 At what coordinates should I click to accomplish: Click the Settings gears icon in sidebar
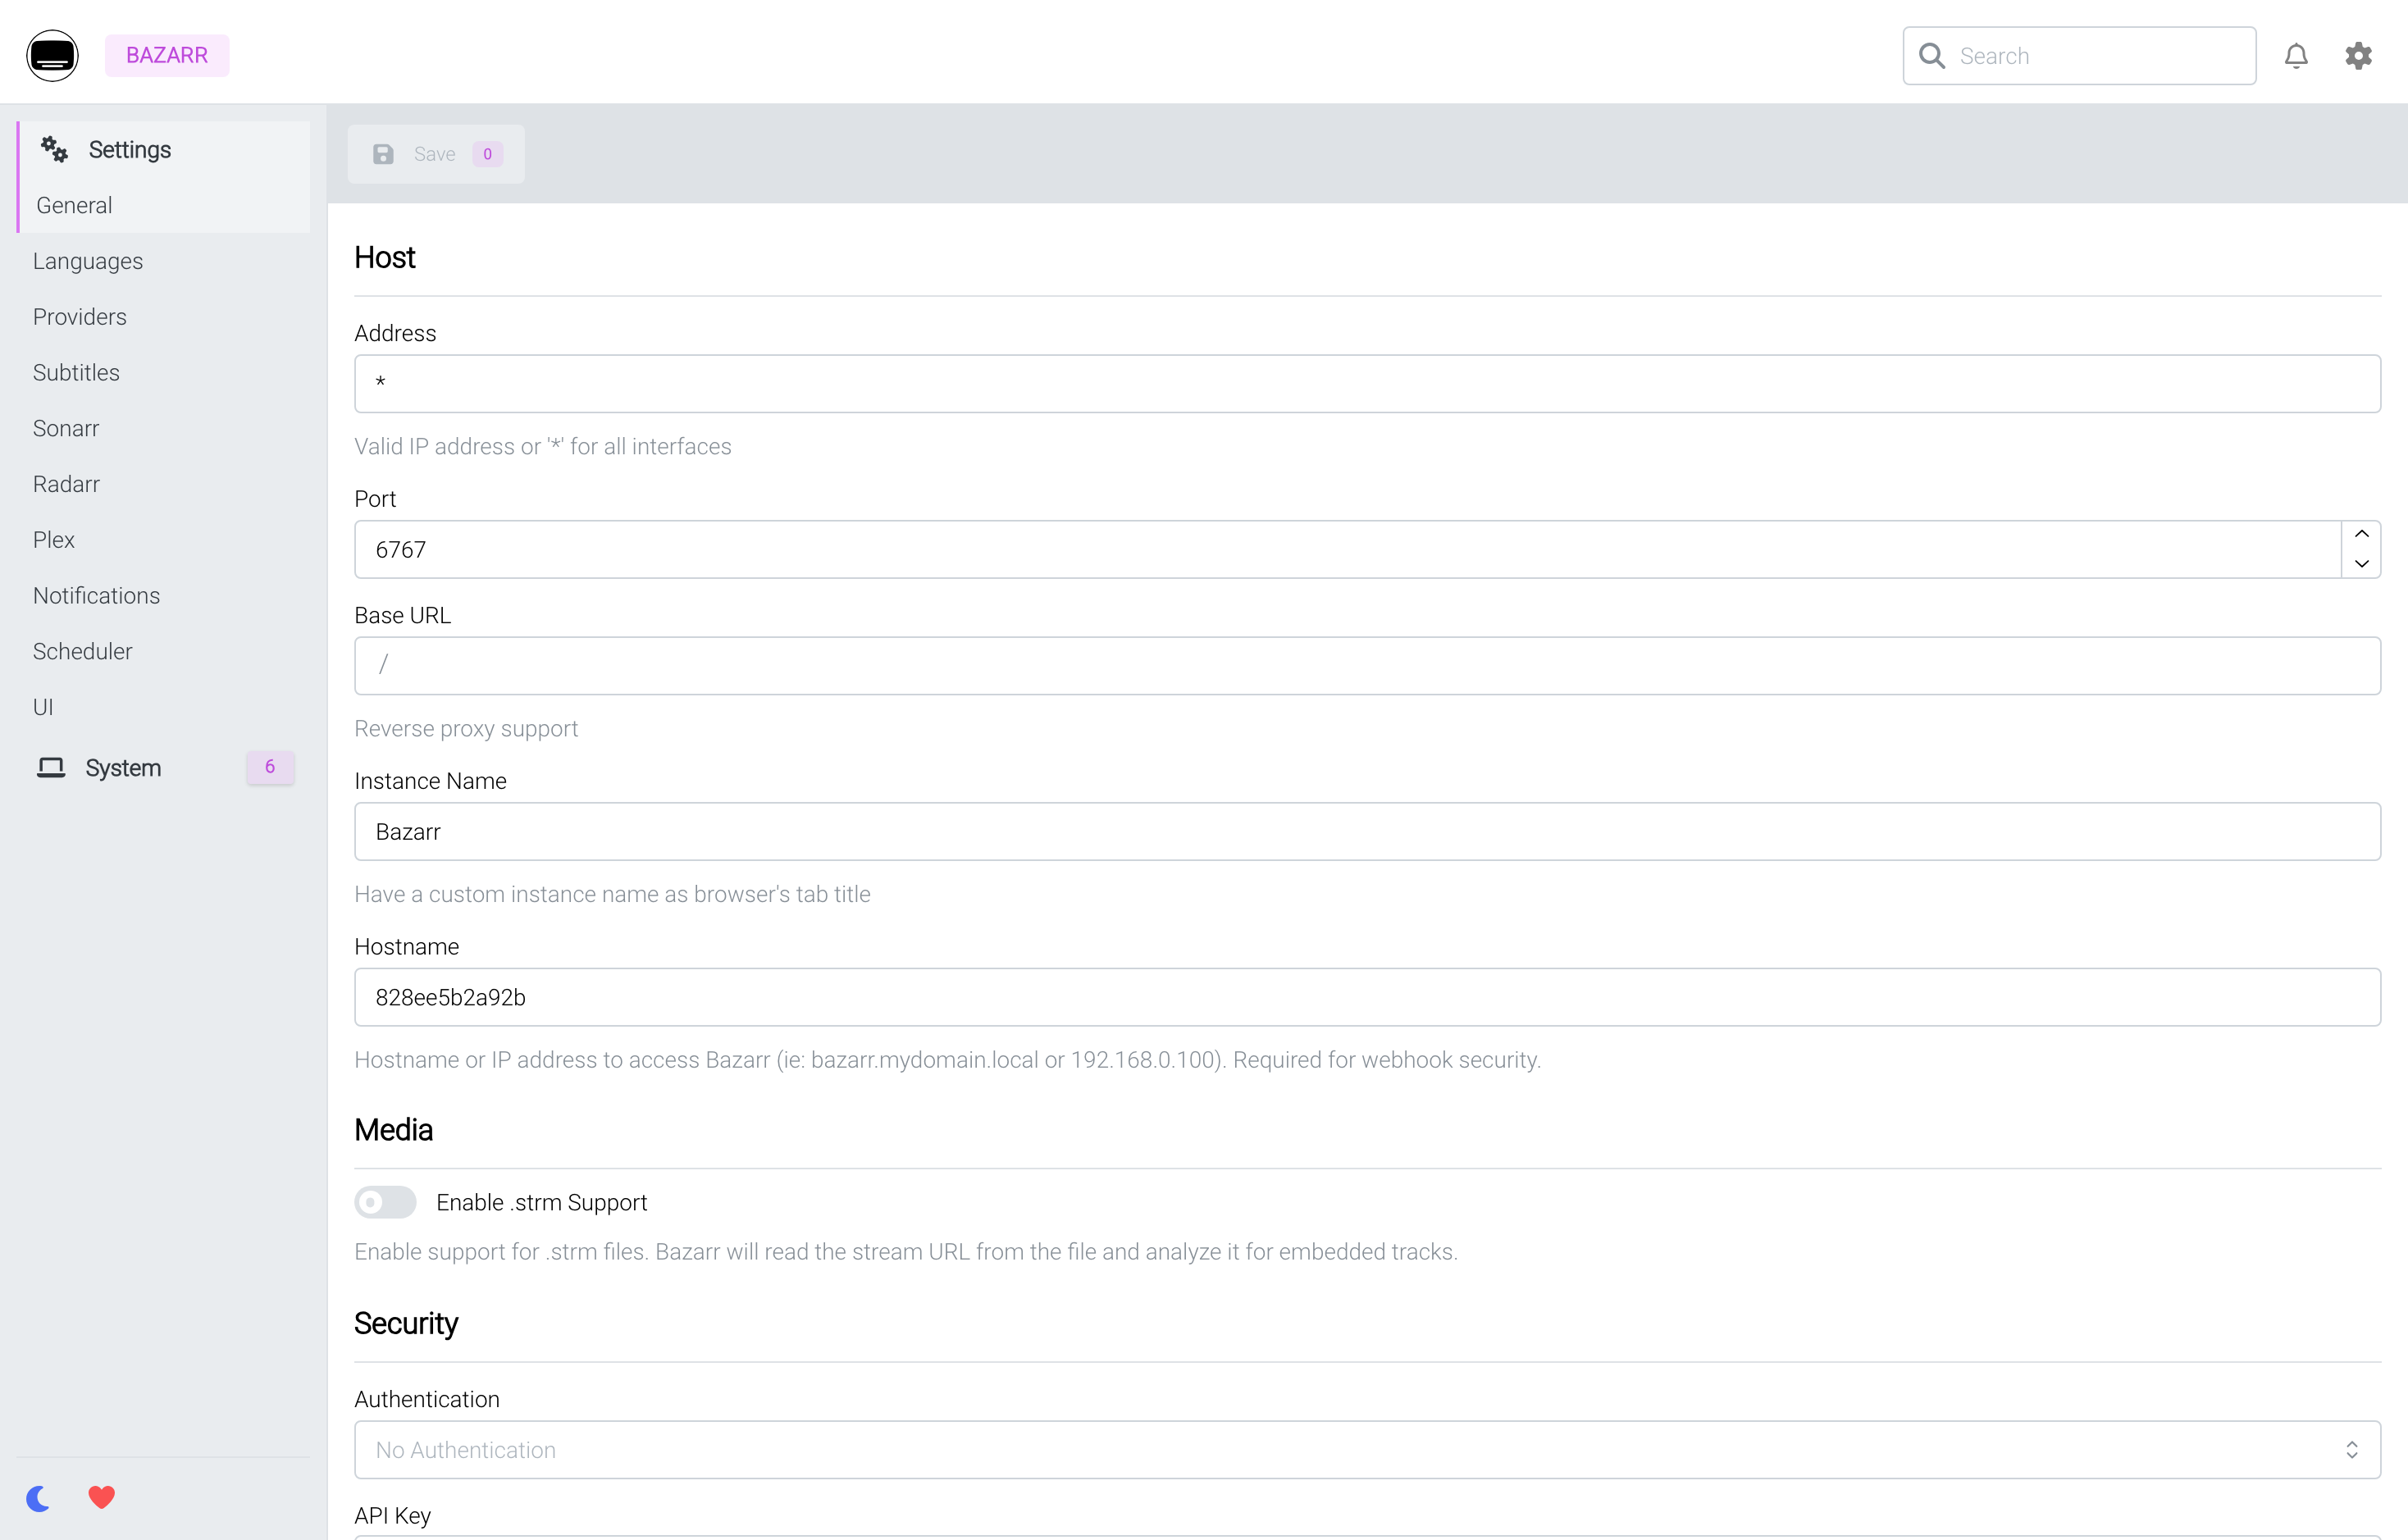pyautogui.click(x=54, y=150)
